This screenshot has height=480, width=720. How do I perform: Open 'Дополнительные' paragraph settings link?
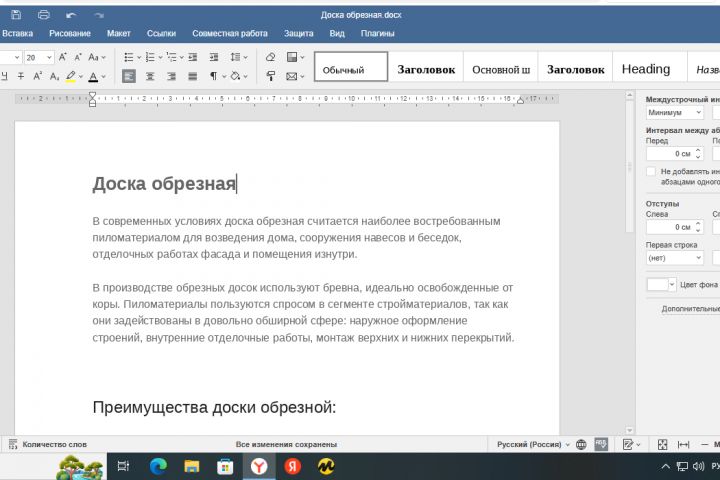pos(690,309)
